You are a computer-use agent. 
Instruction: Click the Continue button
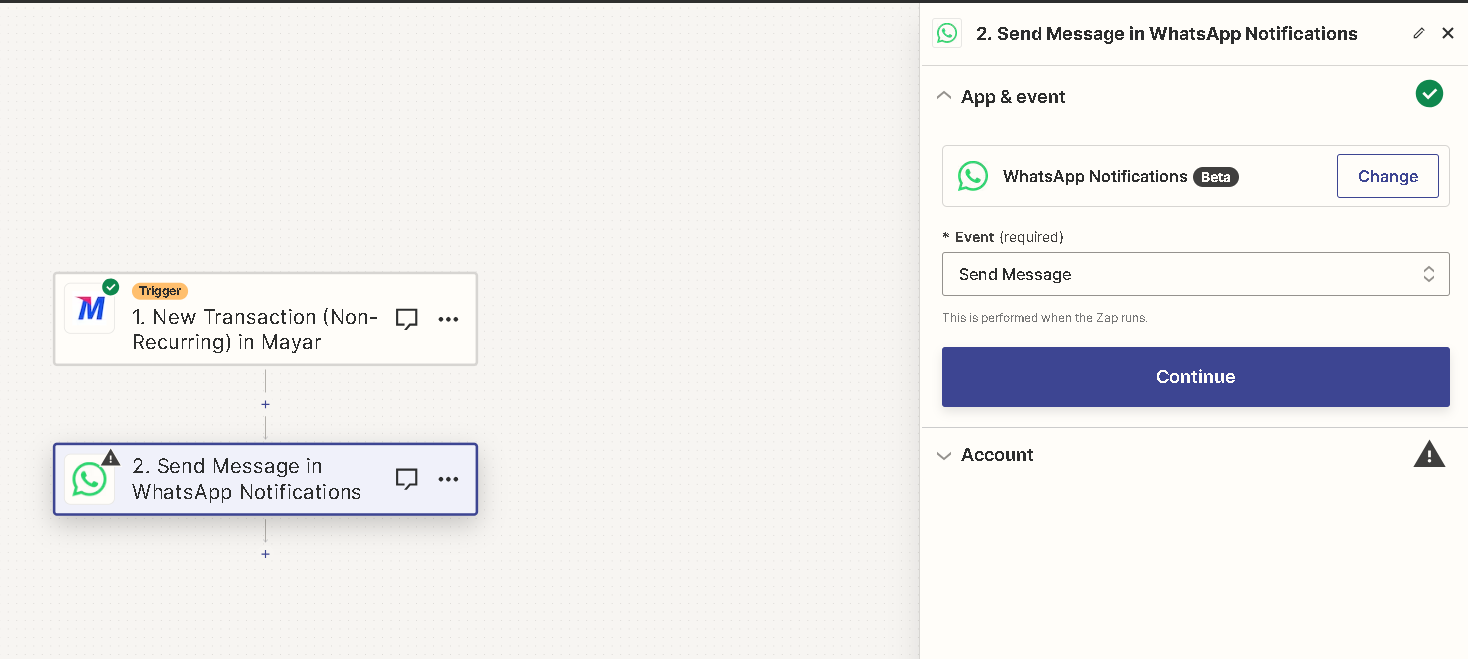[1195, 377]
